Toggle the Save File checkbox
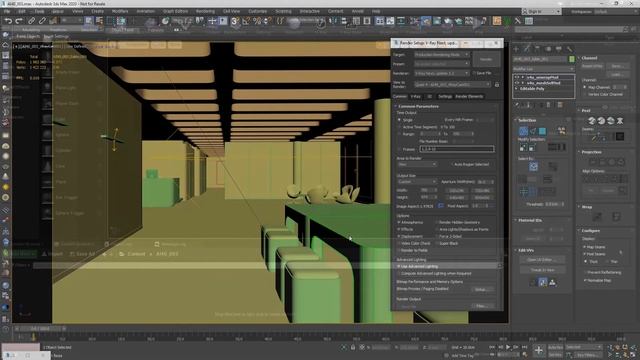This screenshot has width=640, height=360. point(474,73)
